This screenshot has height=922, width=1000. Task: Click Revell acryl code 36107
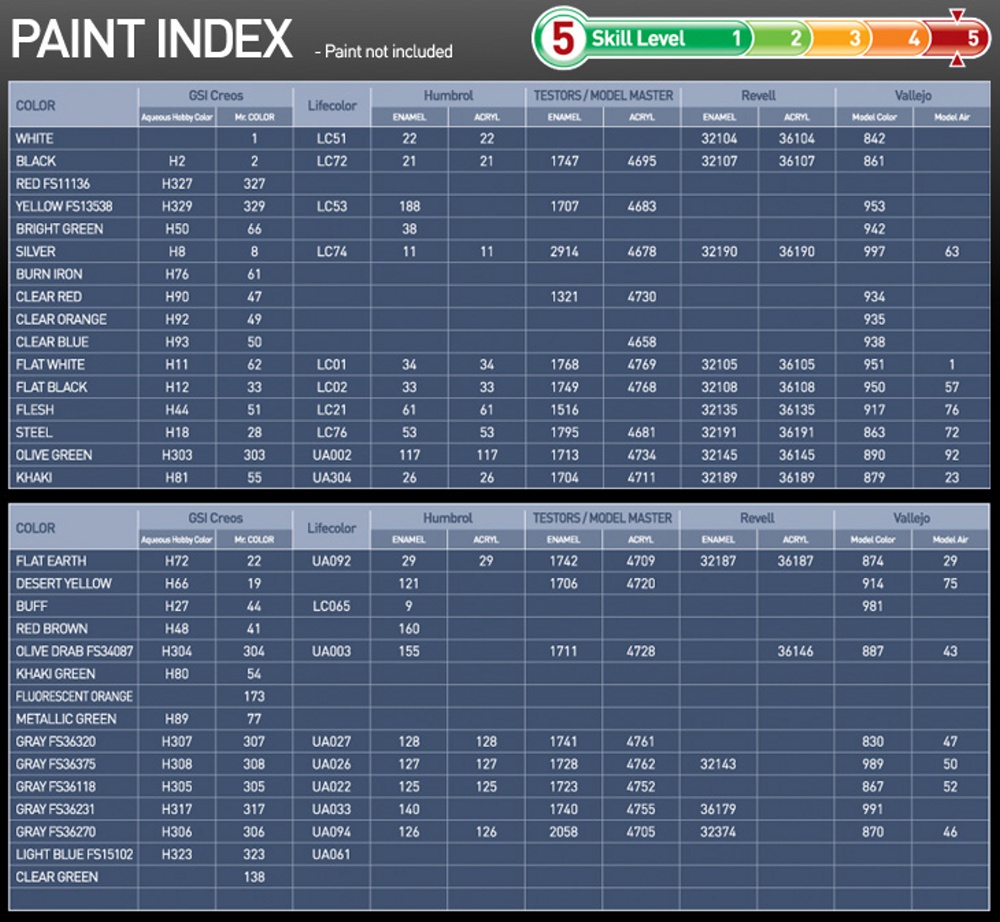(x=797, y=161)
